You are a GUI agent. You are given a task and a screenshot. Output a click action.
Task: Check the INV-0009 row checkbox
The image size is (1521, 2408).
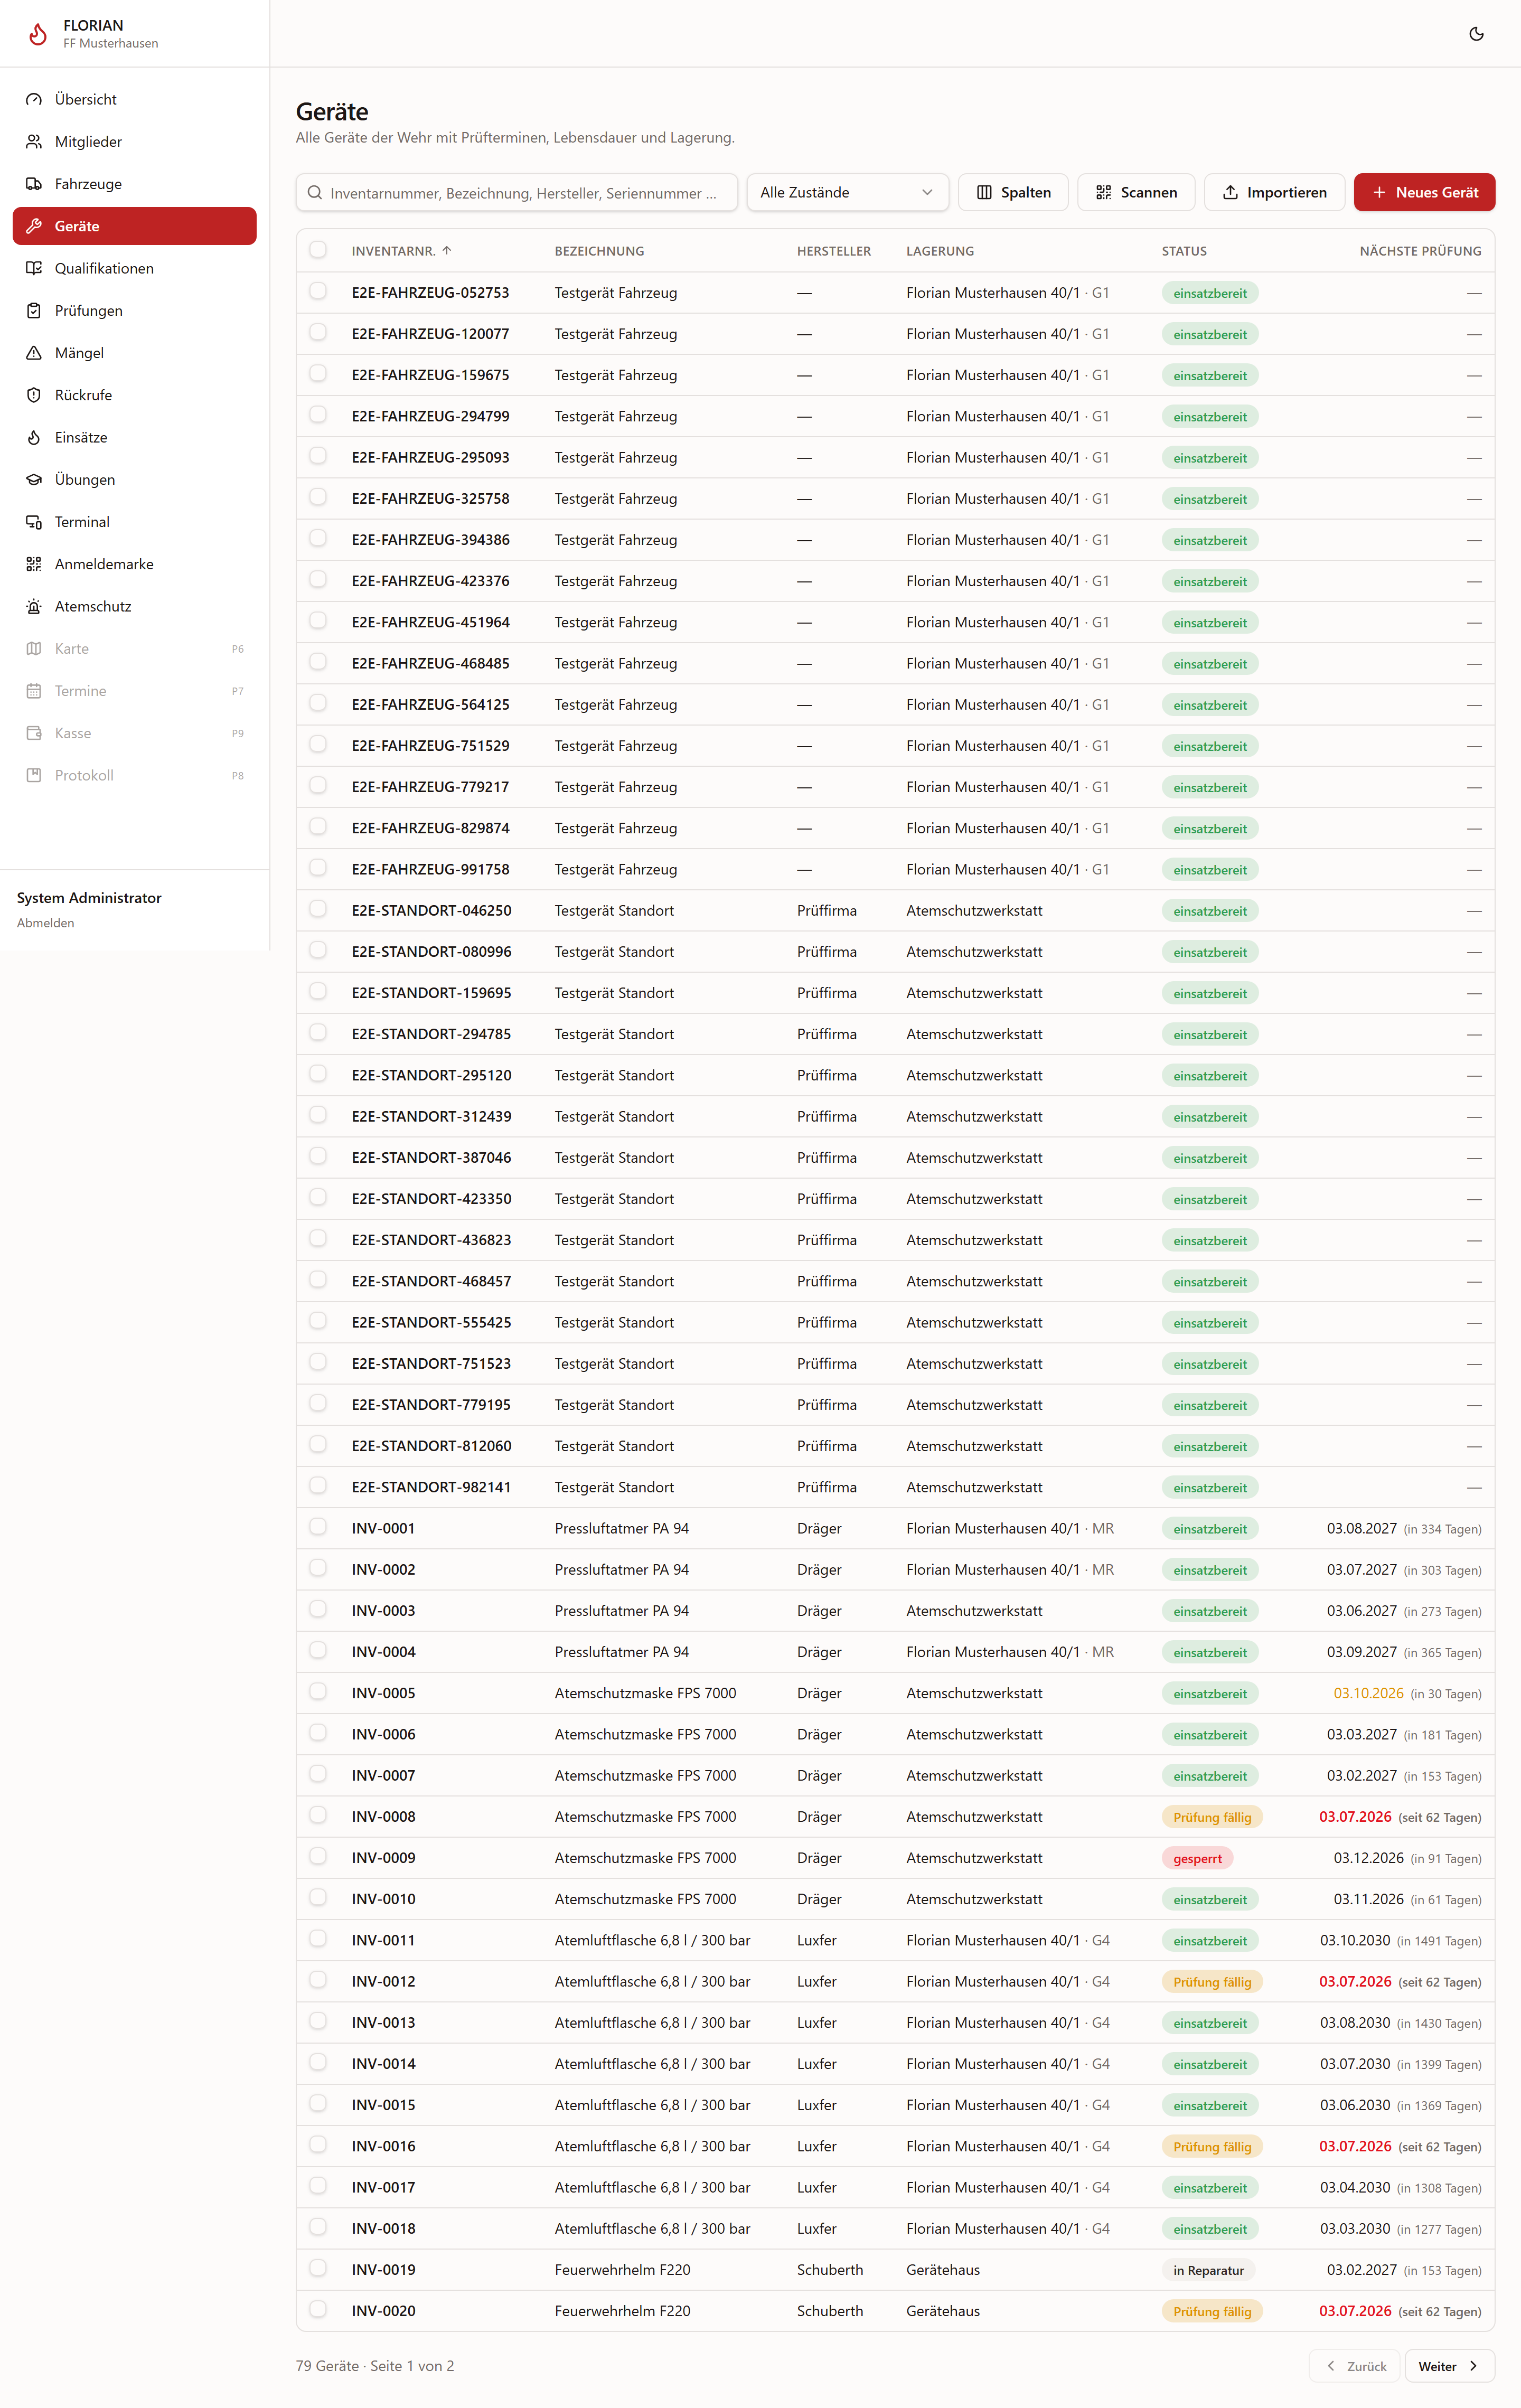coord(318,1856)
